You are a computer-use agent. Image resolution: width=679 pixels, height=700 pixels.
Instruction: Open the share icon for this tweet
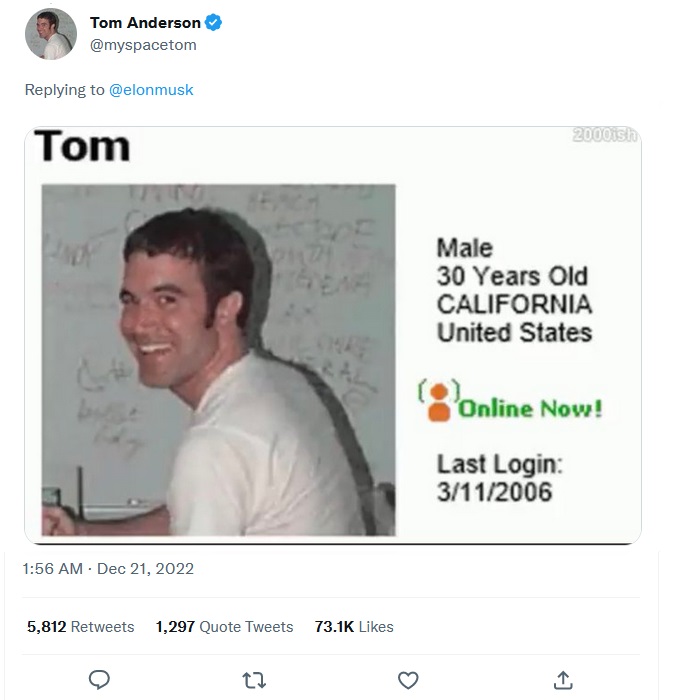(563, 680)
